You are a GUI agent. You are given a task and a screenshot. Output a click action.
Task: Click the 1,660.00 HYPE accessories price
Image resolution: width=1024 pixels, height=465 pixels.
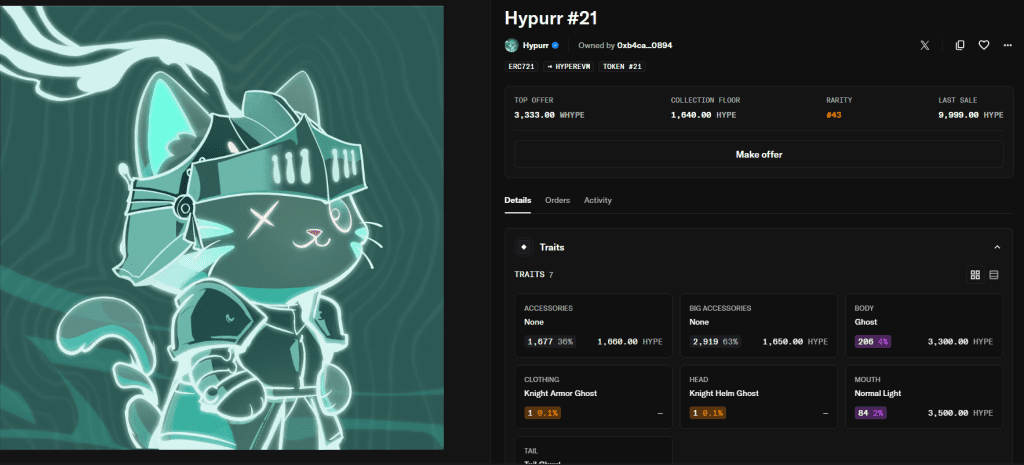tap(630, 342)
